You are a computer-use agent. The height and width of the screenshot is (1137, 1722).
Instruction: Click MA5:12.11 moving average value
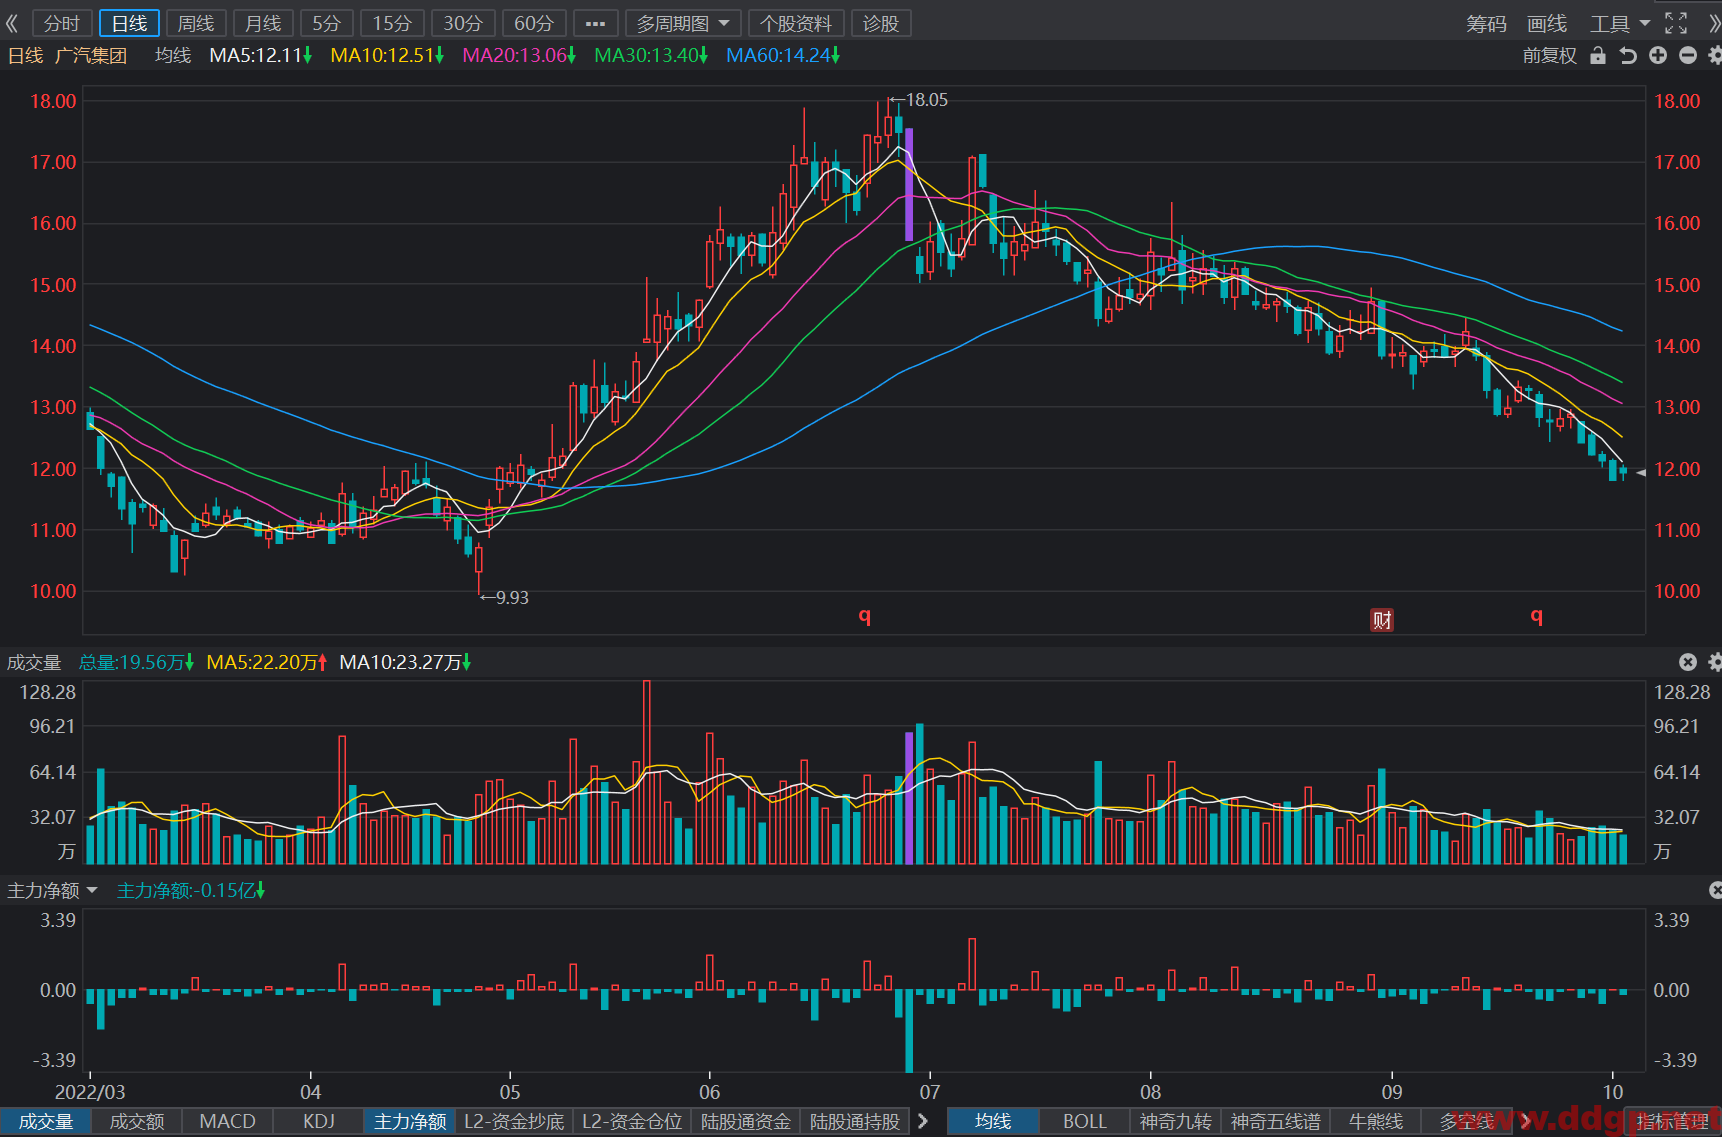click(x=260, y=56)
